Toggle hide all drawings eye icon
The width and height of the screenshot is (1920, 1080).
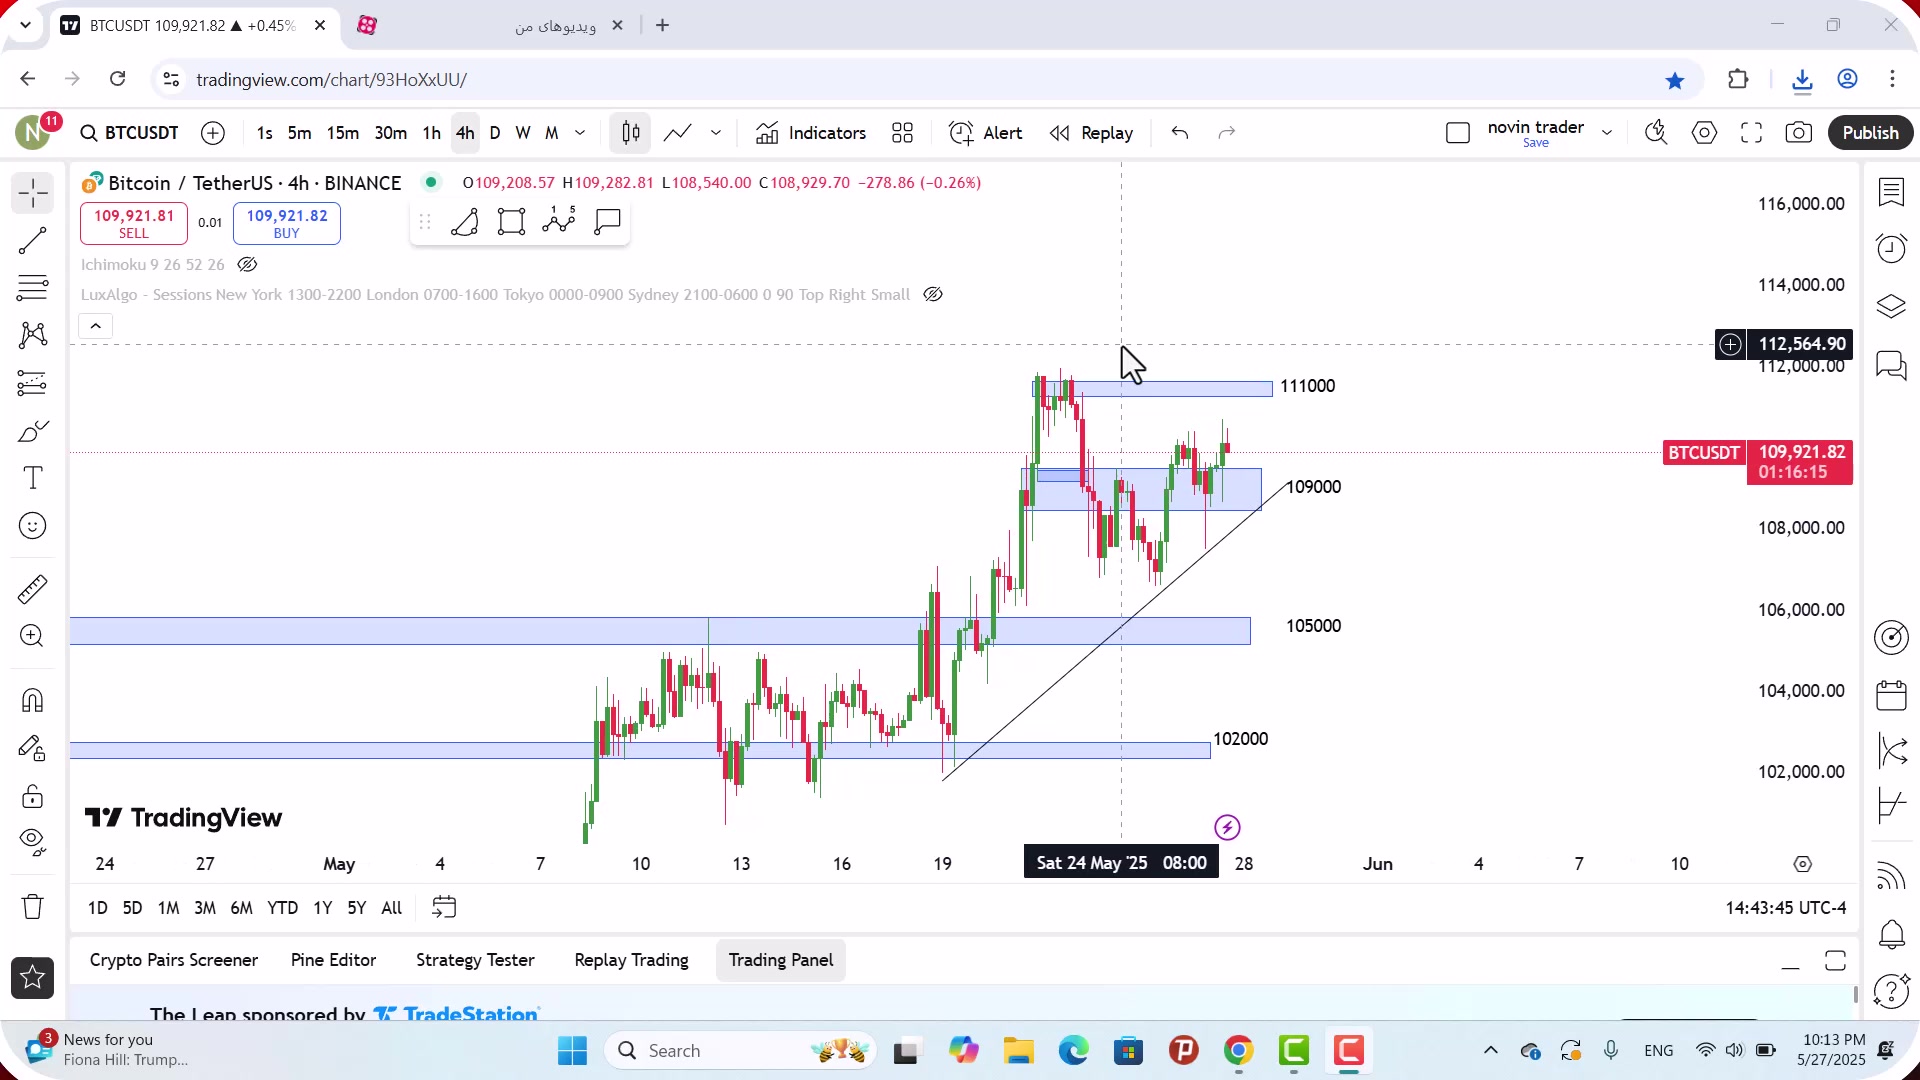pyautogui.click(x=32, y=843)
